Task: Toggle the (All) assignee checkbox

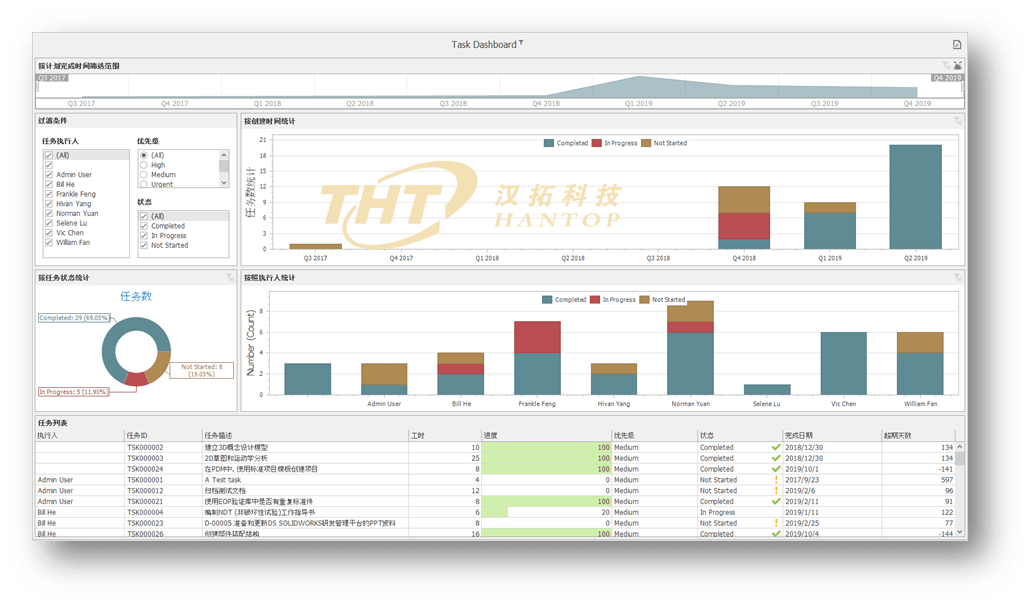Action: coord(49,155)
